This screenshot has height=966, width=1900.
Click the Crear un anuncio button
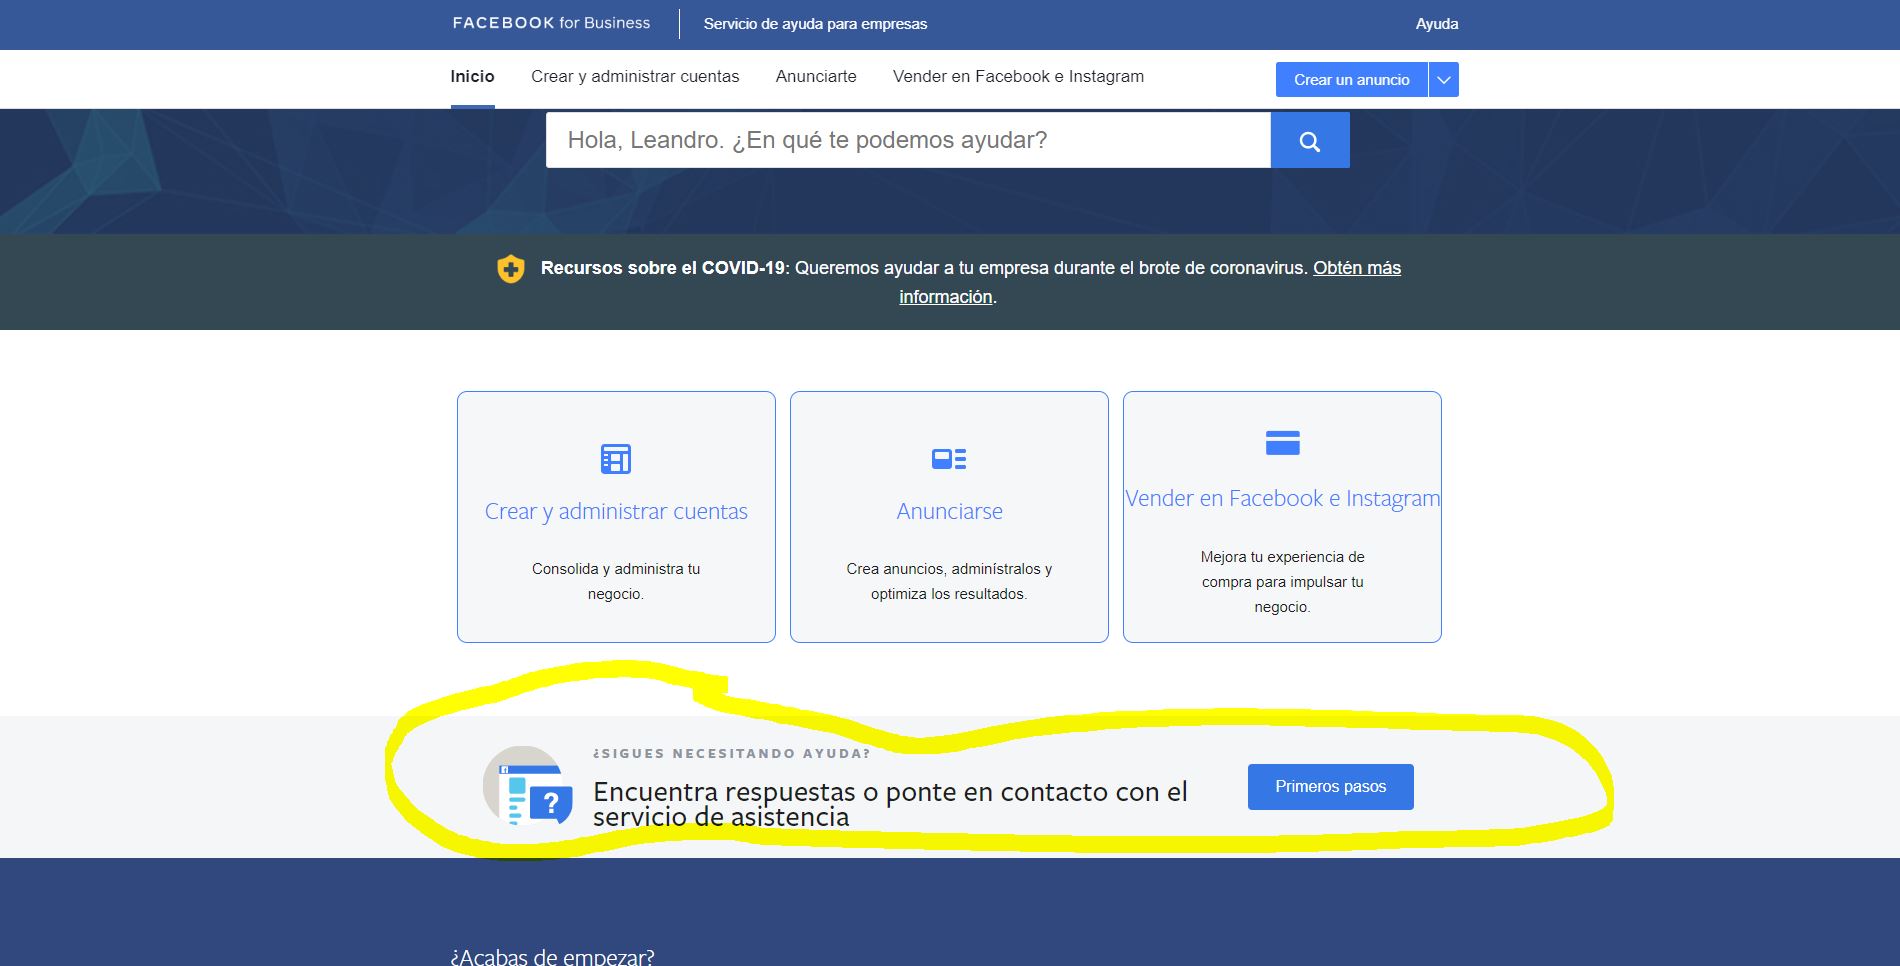(1352, 80)
